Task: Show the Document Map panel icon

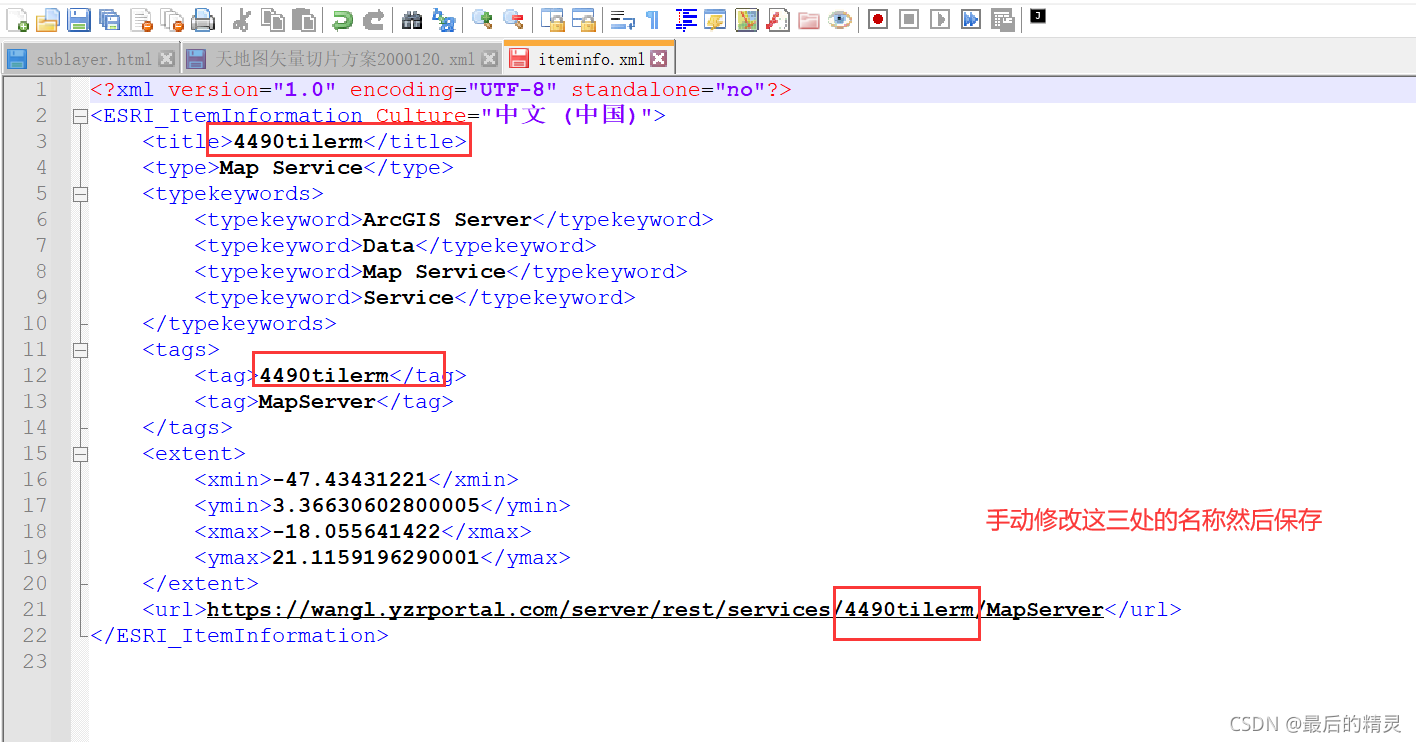Action: click(746, 19)
